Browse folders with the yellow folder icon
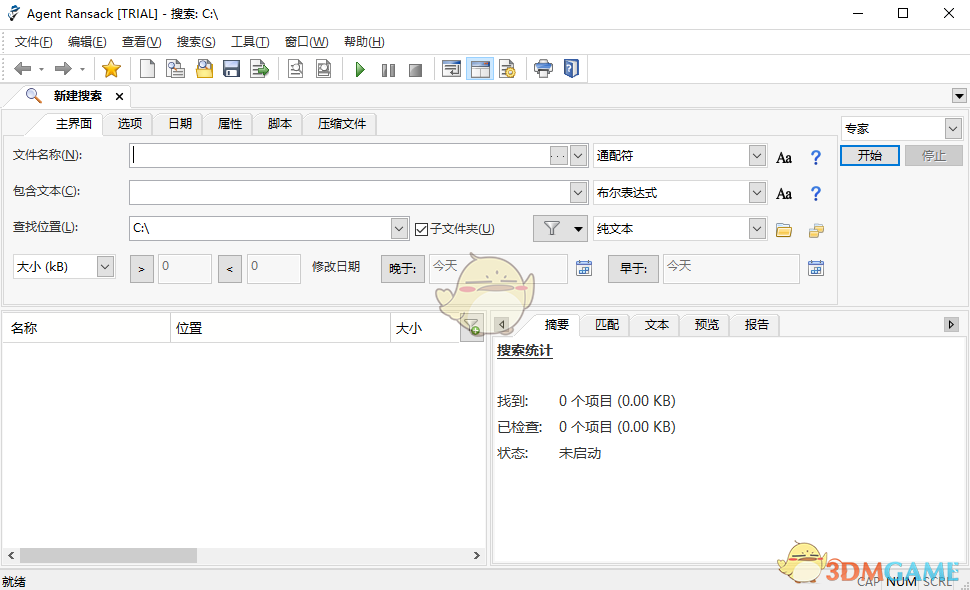 click(x=786, y=228)
